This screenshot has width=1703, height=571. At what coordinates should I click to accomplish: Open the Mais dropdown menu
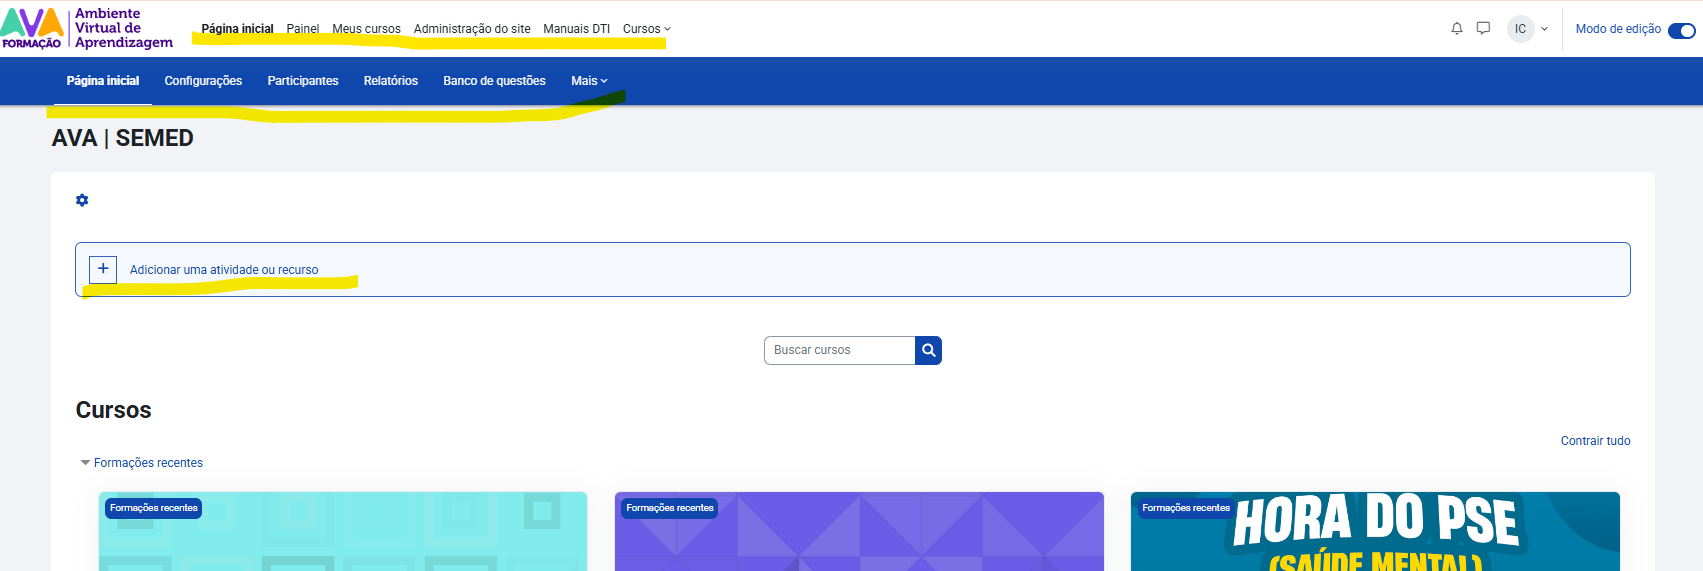coord(589,81)
